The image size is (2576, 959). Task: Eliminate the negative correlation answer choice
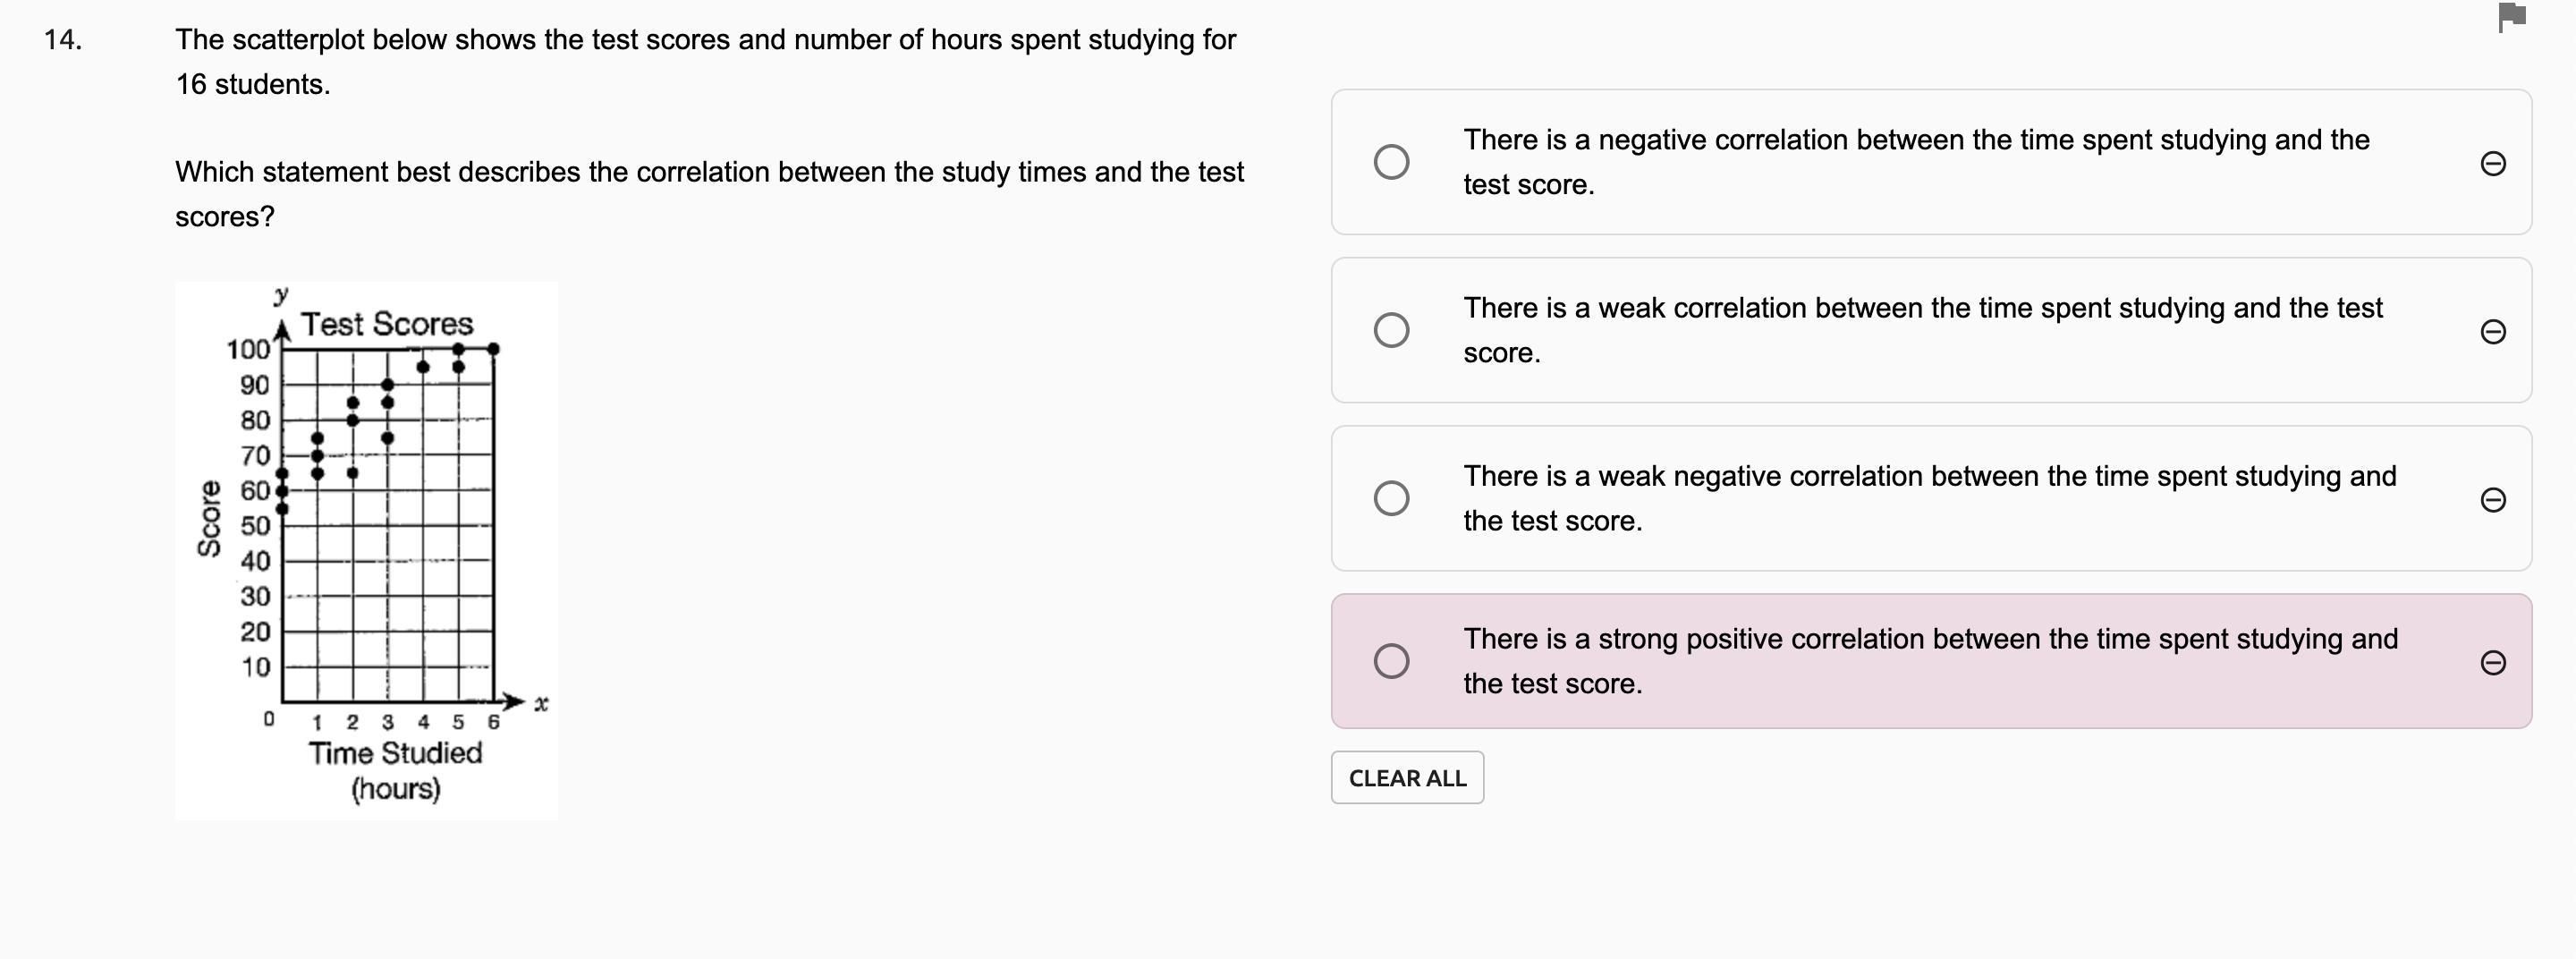coord(2492,163)
